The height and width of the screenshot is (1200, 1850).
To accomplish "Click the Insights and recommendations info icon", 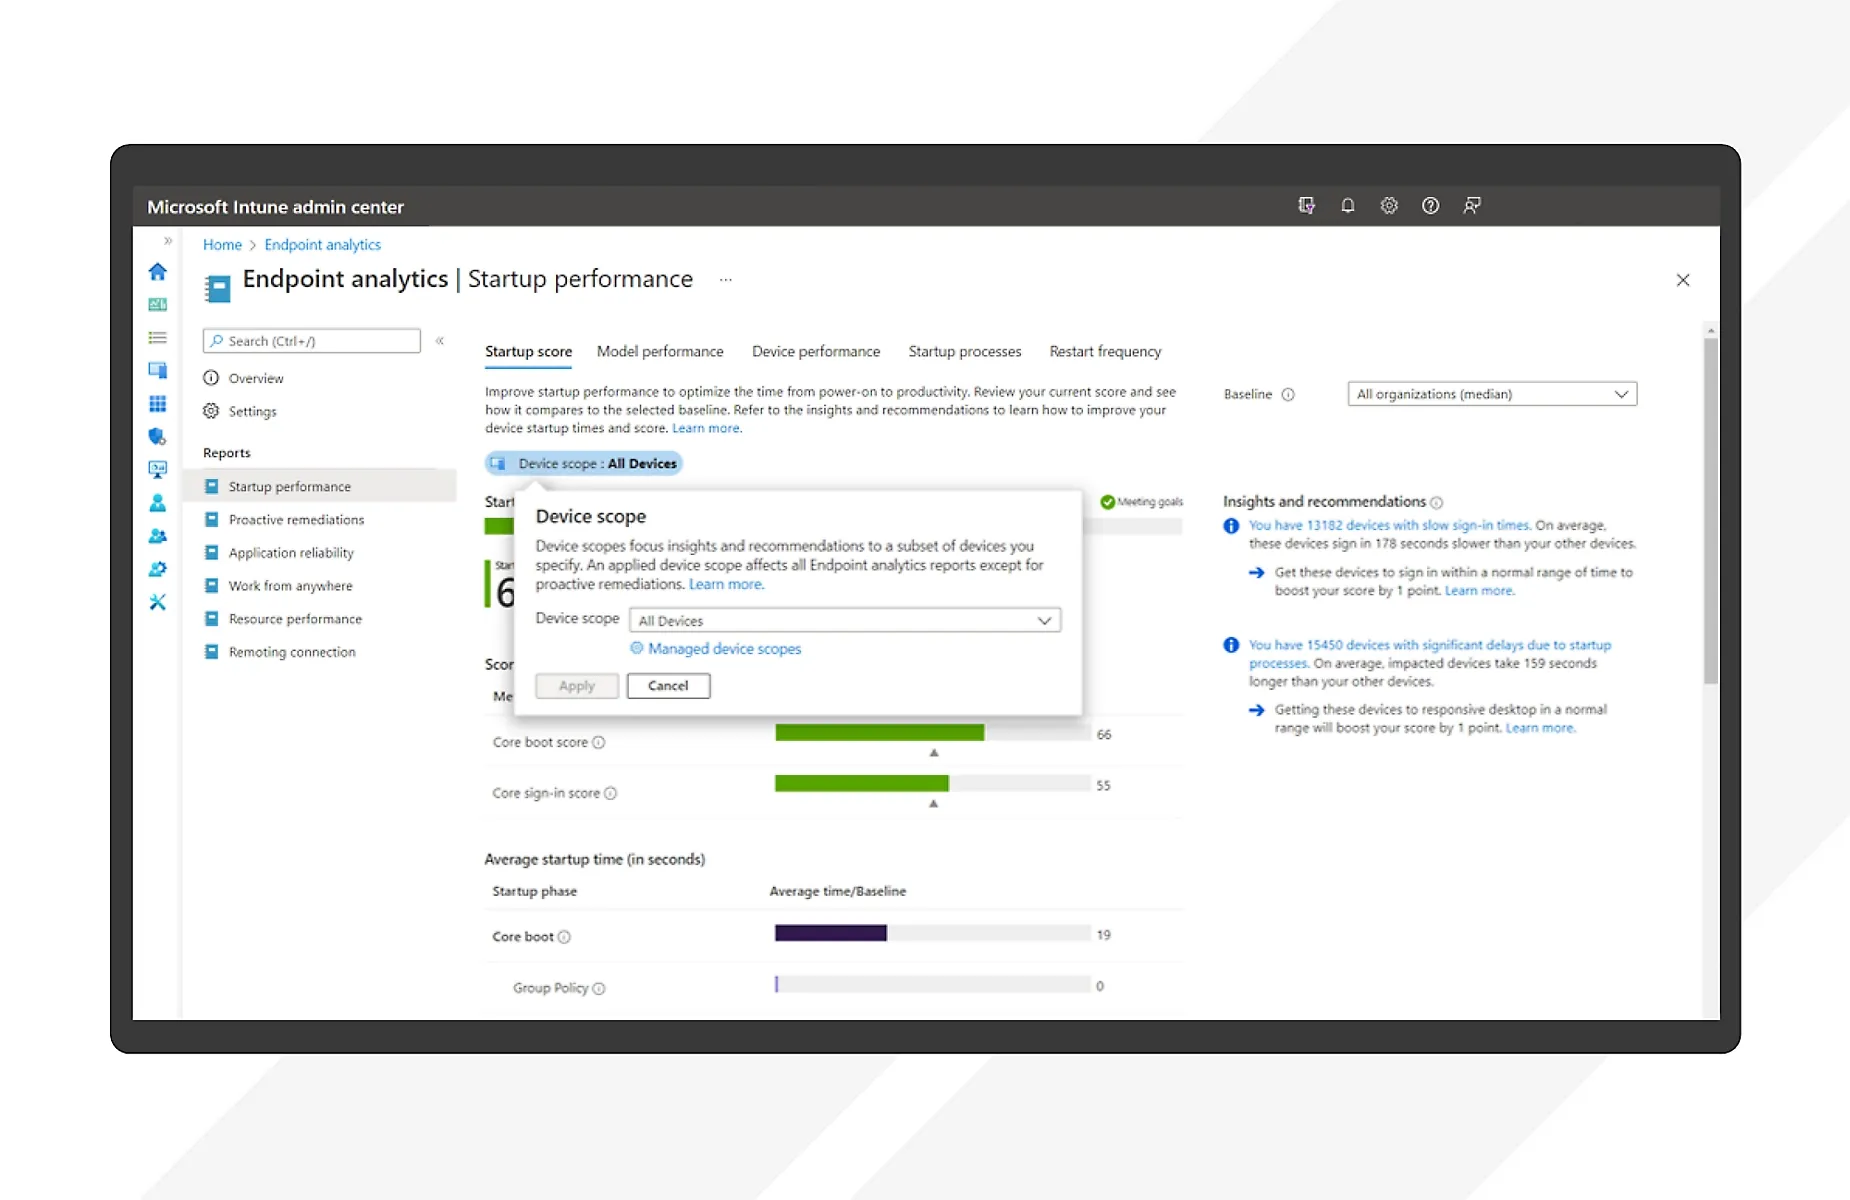I will click(x=1437, y=502).
